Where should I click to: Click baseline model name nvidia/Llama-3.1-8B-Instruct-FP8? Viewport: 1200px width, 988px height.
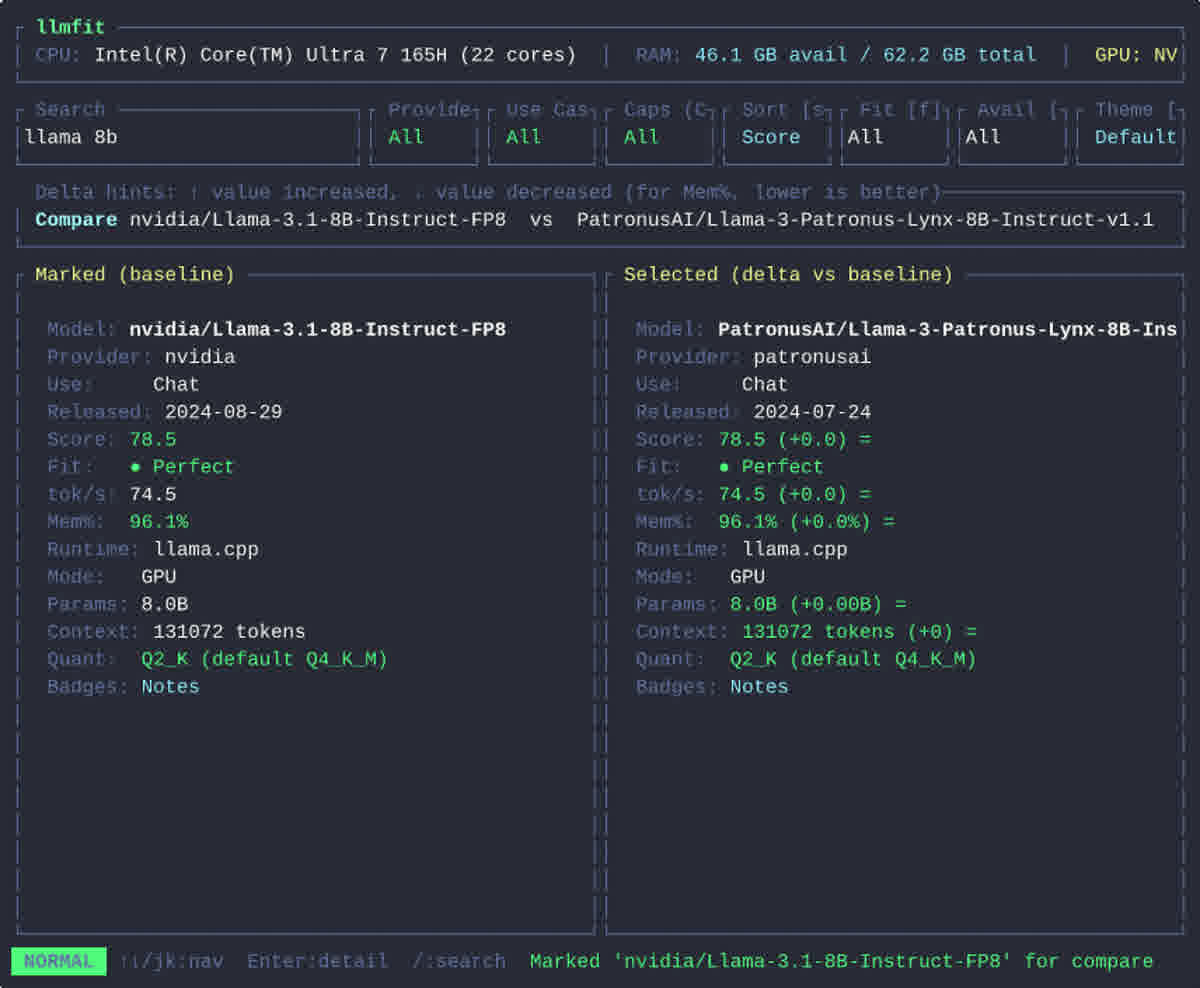(x=318, y=329)
